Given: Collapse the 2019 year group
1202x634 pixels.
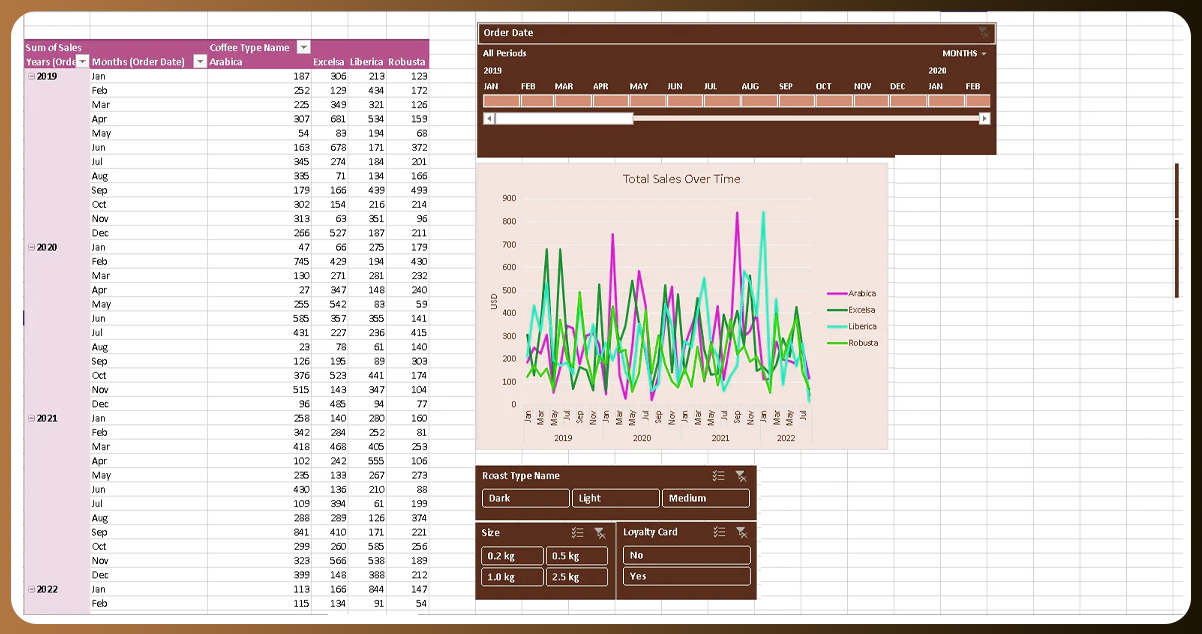Looking at the screenshot, I should pos(31,76).
